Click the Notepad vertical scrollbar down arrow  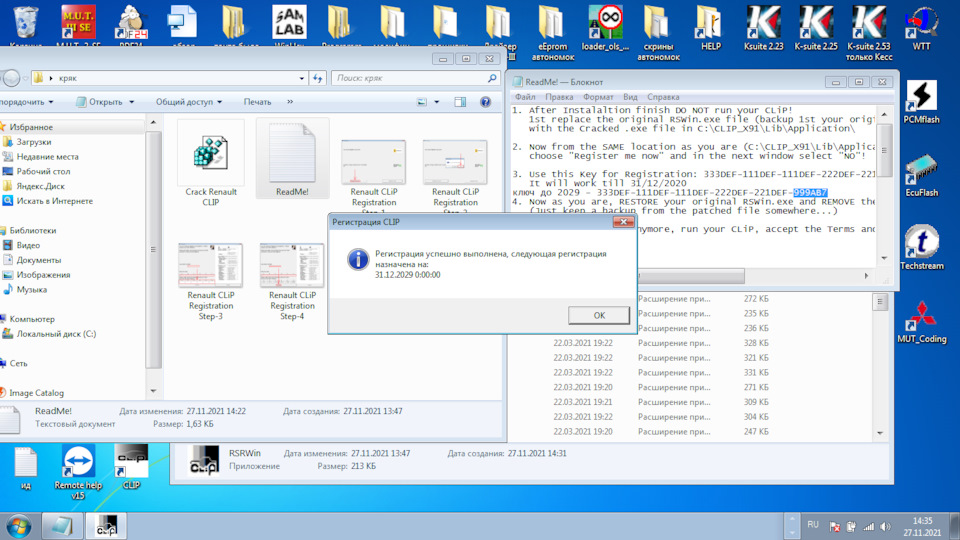[884, 258]
